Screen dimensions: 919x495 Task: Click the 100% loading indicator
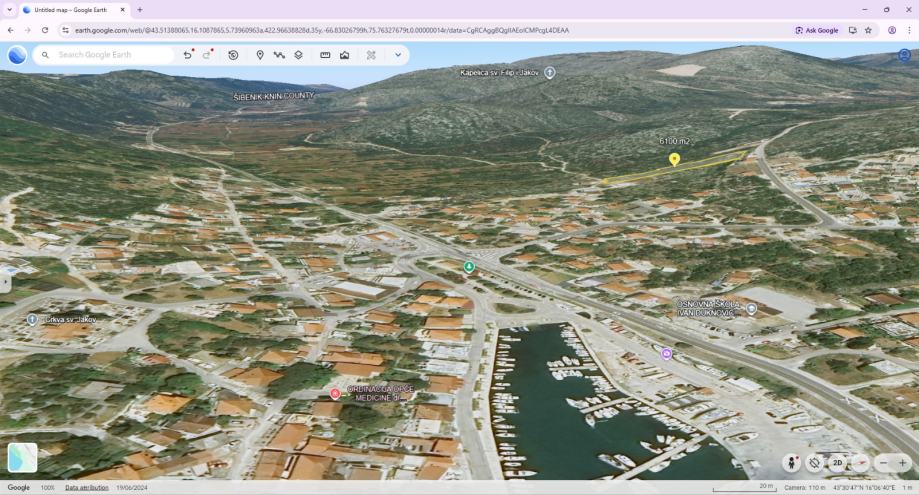pyautogui.click(x=47, y=487)
